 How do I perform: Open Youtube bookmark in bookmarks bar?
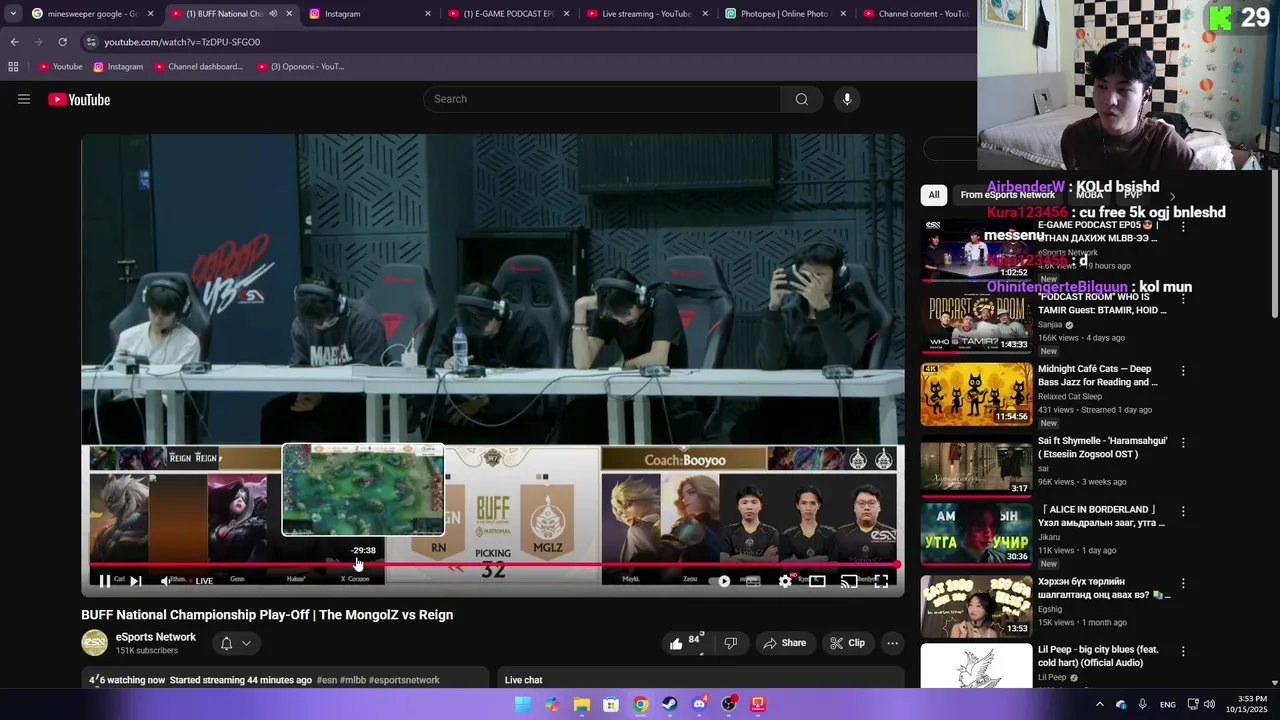tap(60, 67)
